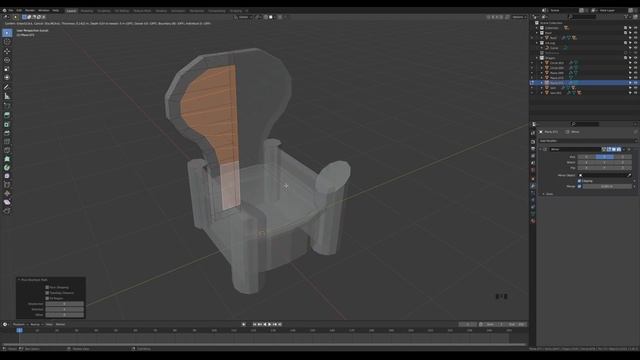Enable Z in the Mirror Axis row
Image resolution: width=640 pixels, height=360 pixels.
[622, 157]
